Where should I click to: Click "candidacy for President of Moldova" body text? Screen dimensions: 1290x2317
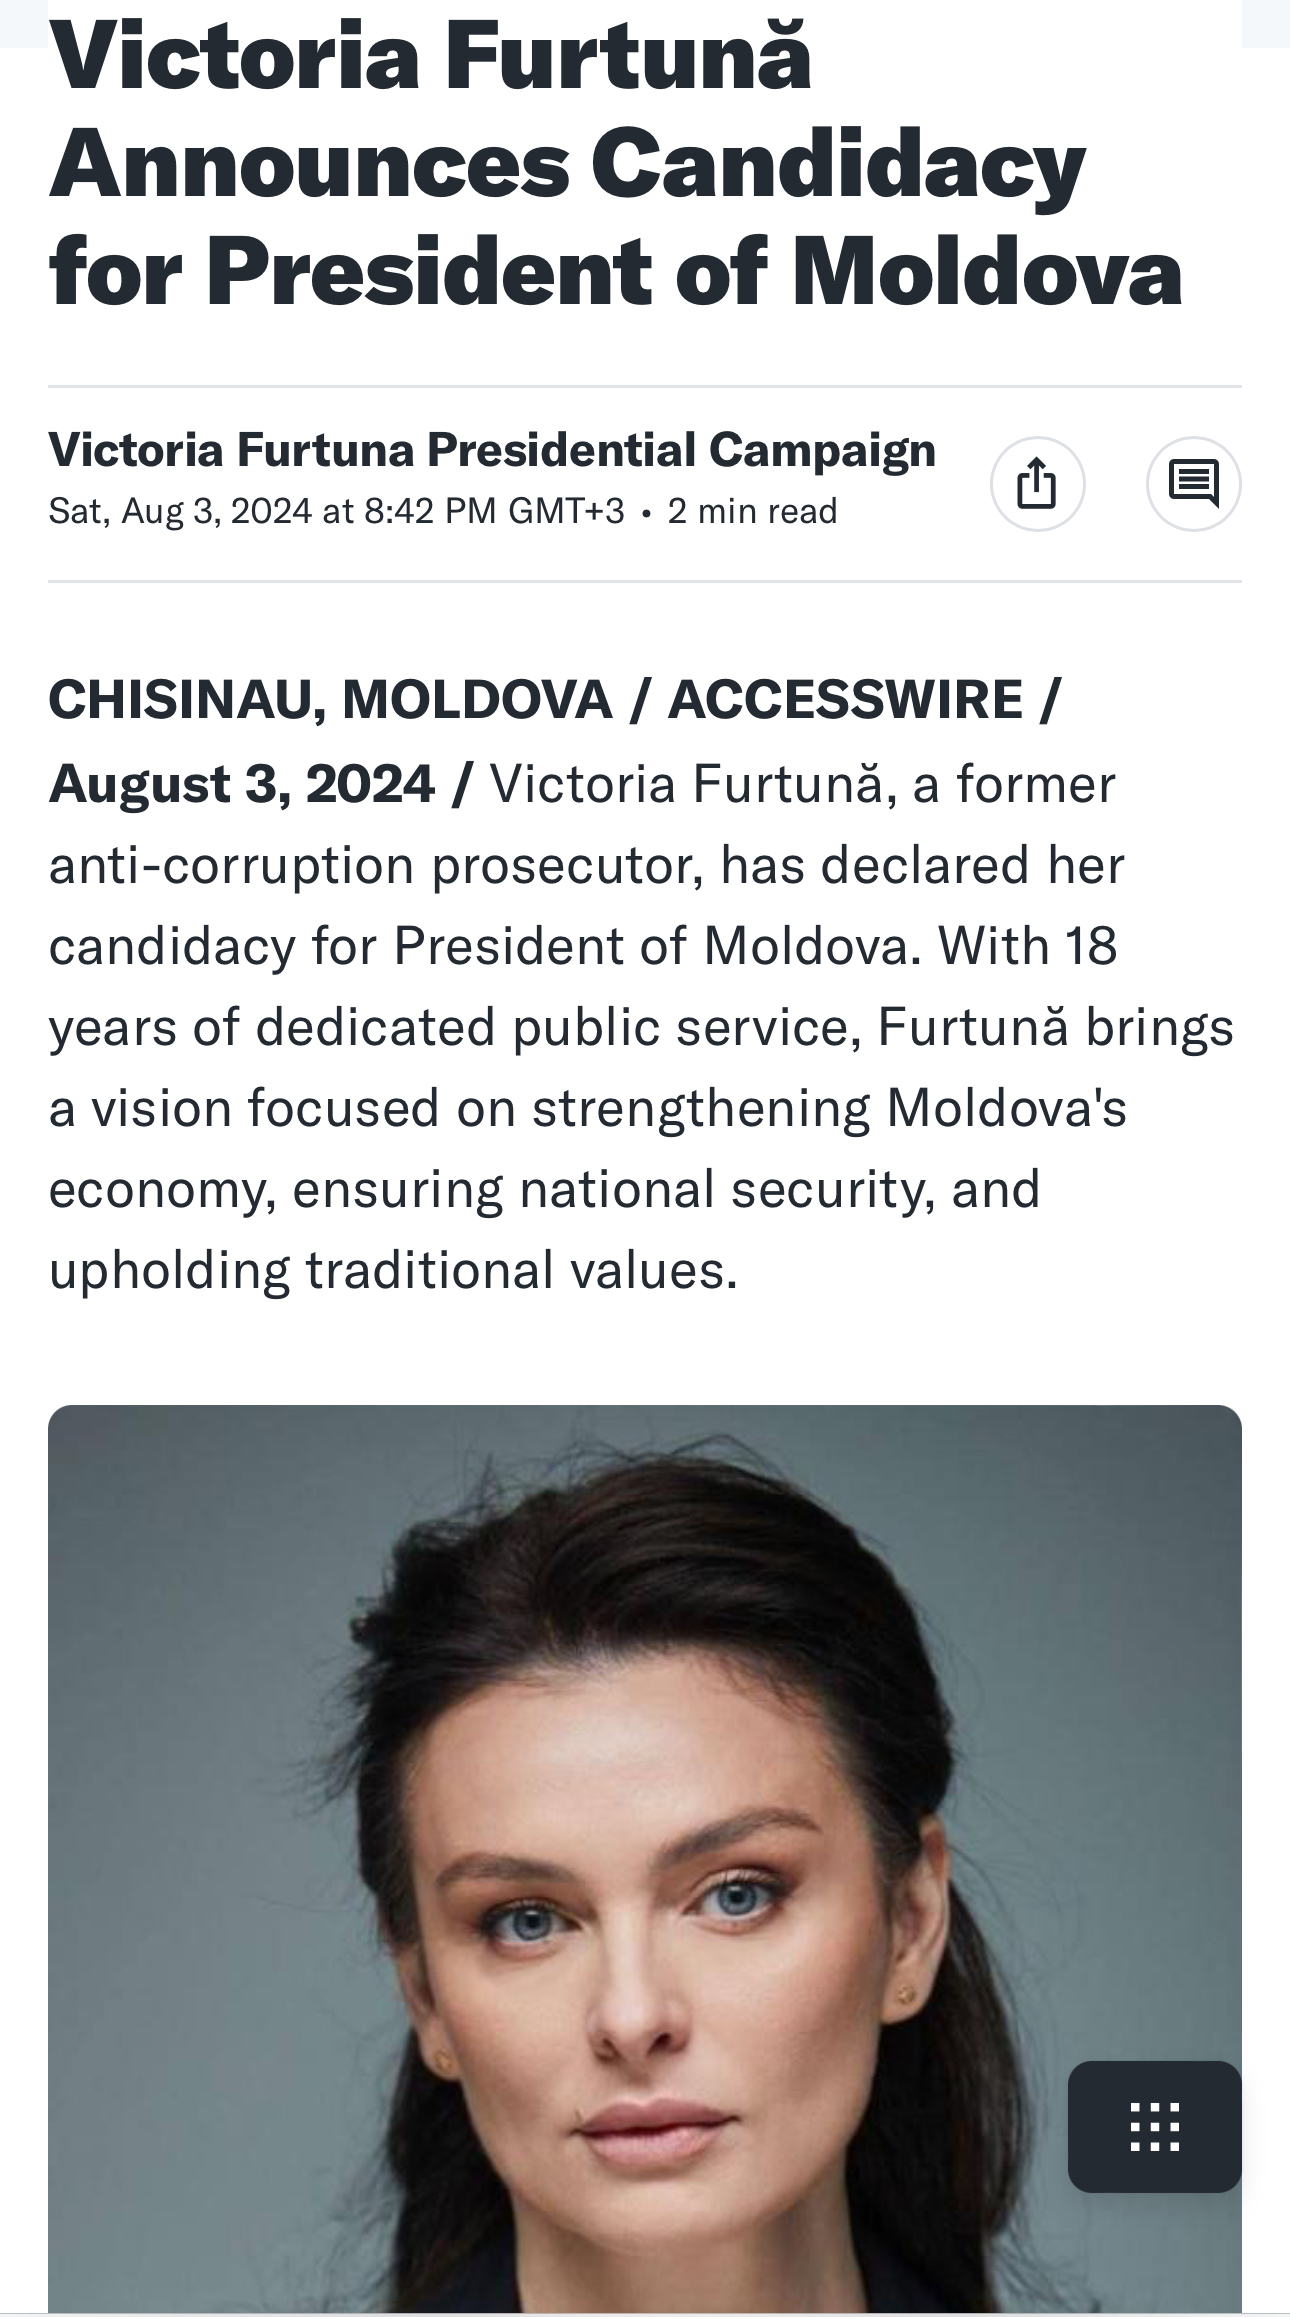click(x=477, y=946)
